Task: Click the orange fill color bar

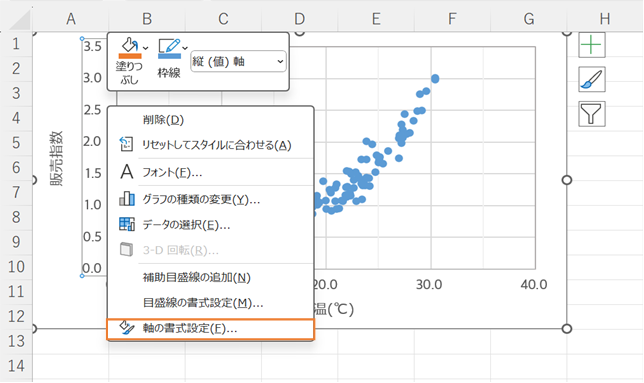Action: (130, 56)
